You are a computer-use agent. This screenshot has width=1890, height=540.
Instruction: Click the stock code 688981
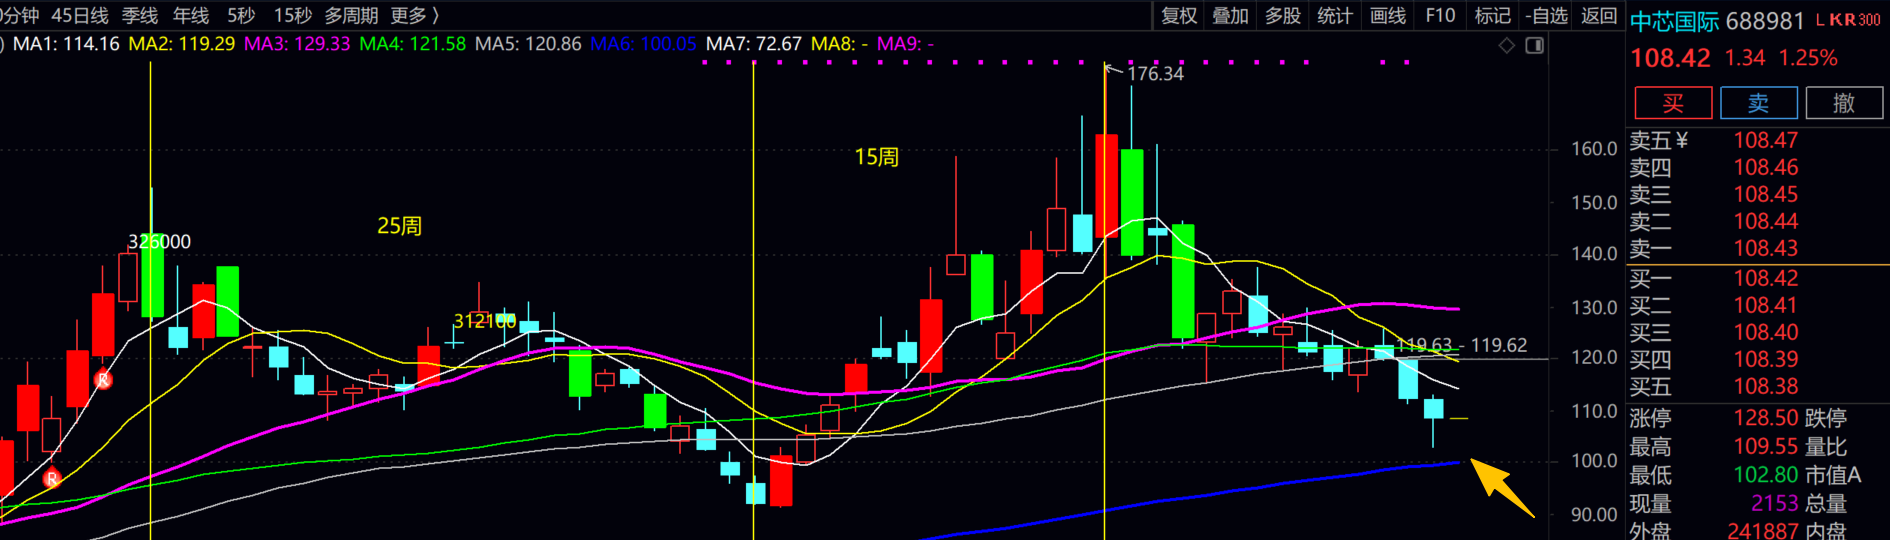[1765, 22]
